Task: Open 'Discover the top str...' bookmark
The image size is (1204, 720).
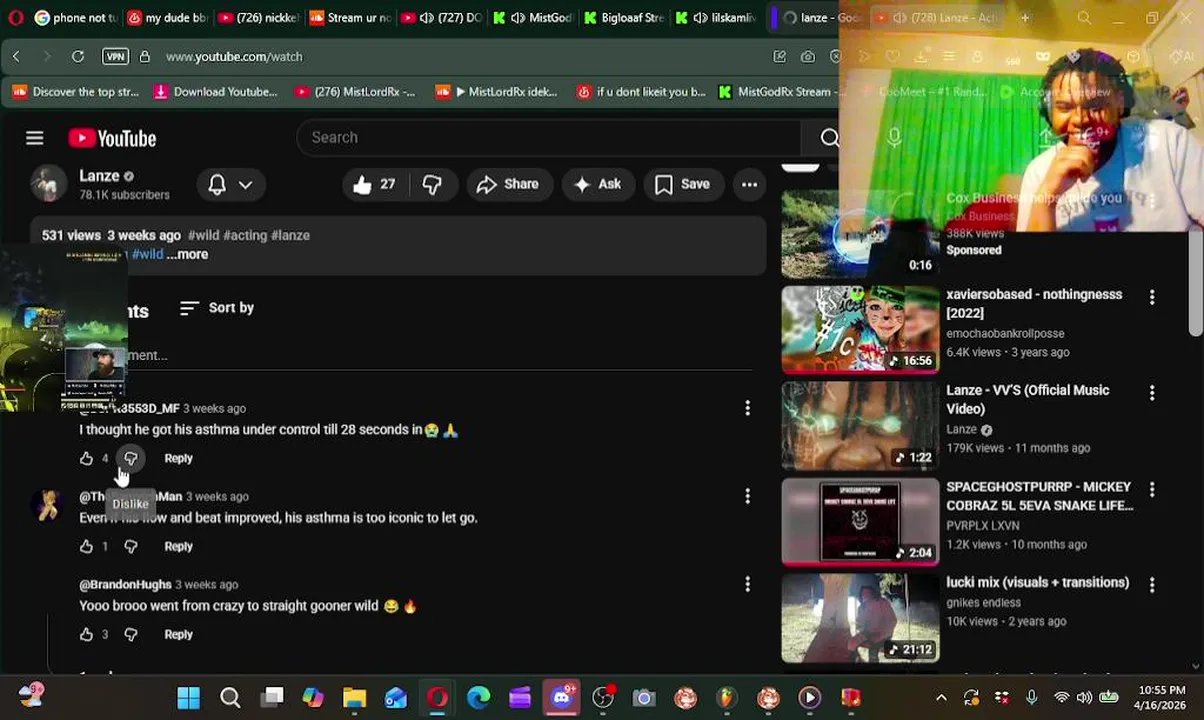Action: (75, 92)
